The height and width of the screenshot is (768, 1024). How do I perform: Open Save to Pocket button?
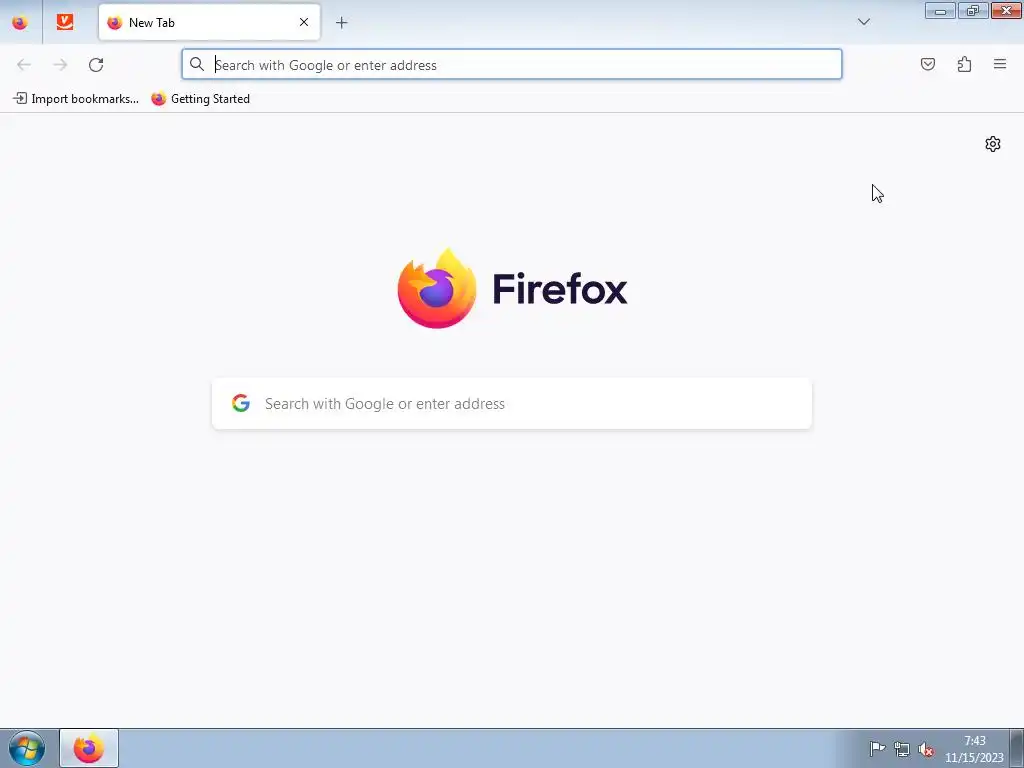point(928,64)
